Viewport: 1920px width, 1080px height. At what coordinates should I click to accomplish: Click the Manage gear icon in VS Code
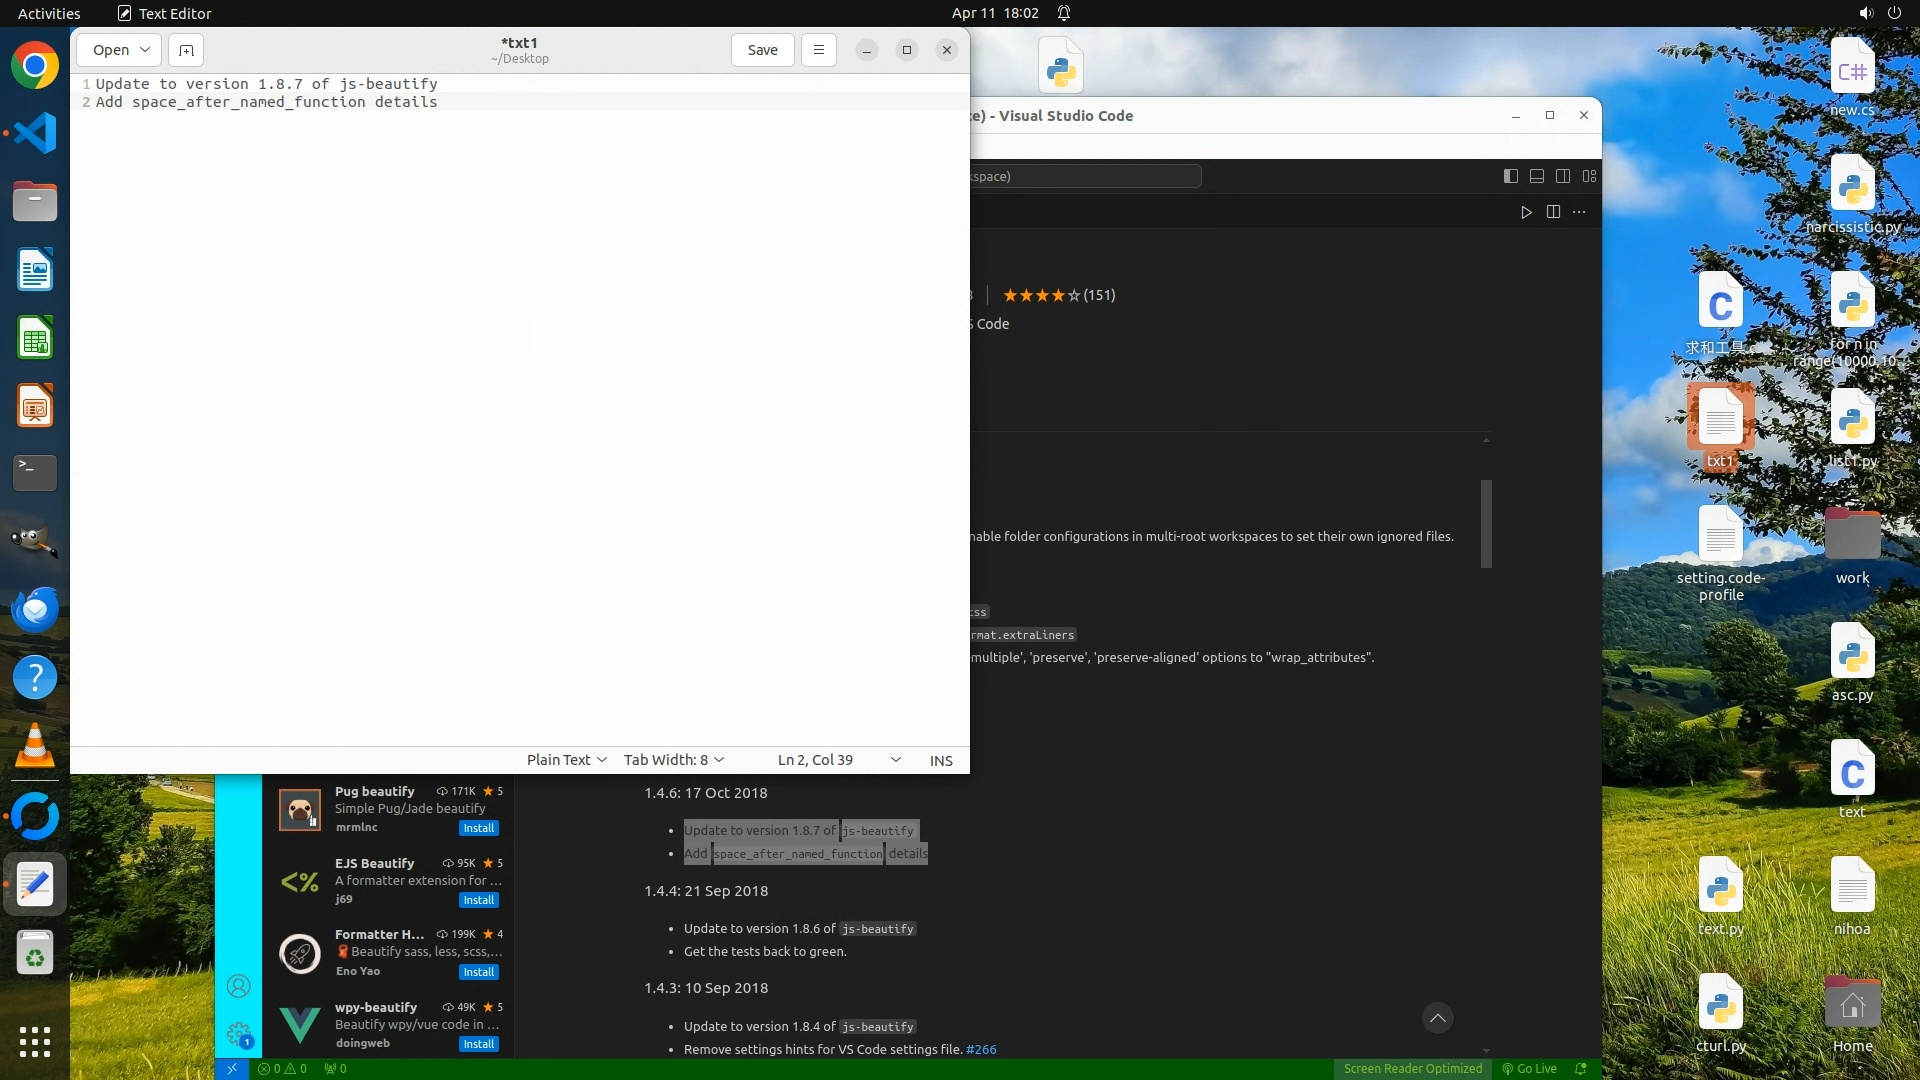click(x=238, y=1034)
